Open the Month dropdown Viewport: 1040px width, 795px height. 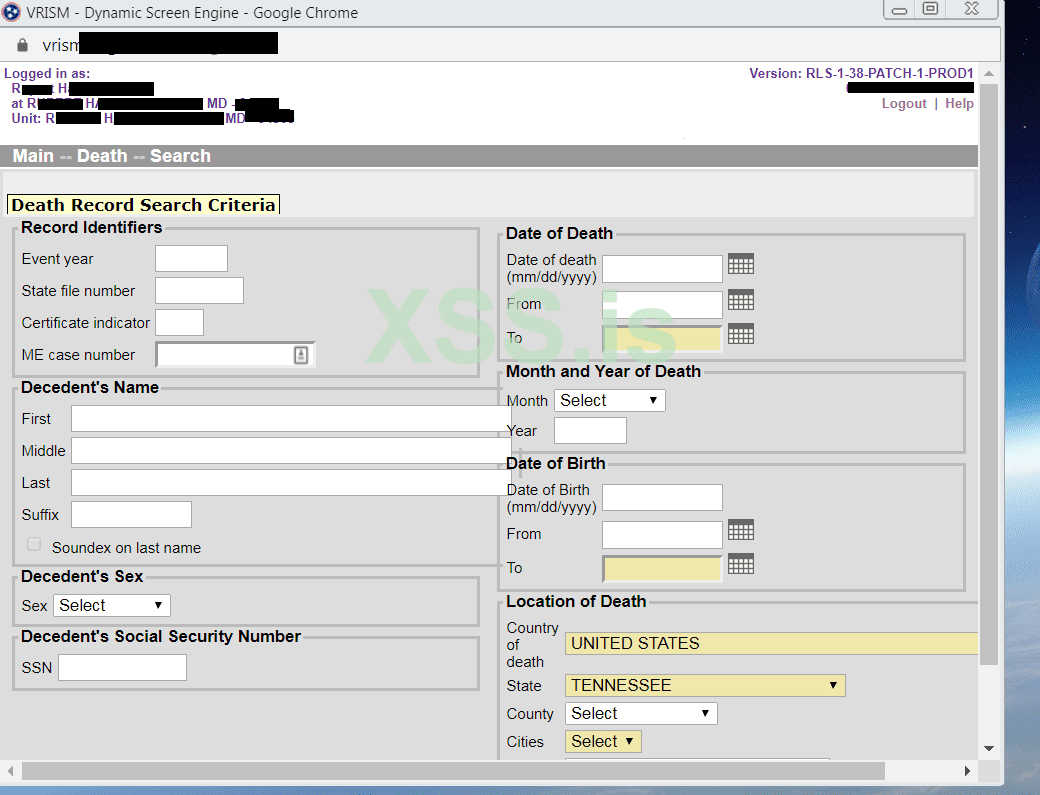[610, 400]
